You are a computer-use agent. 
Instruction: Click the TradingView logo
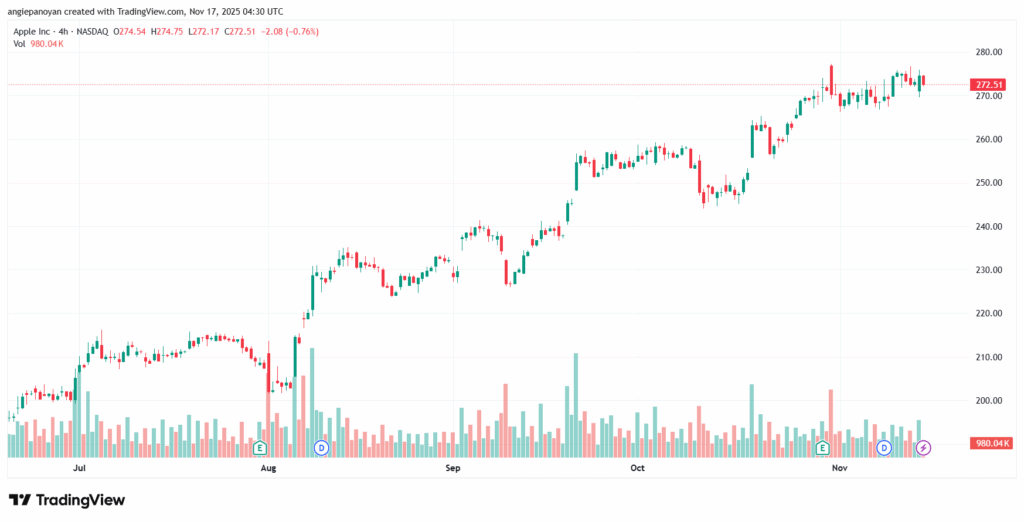coord(67,500)
